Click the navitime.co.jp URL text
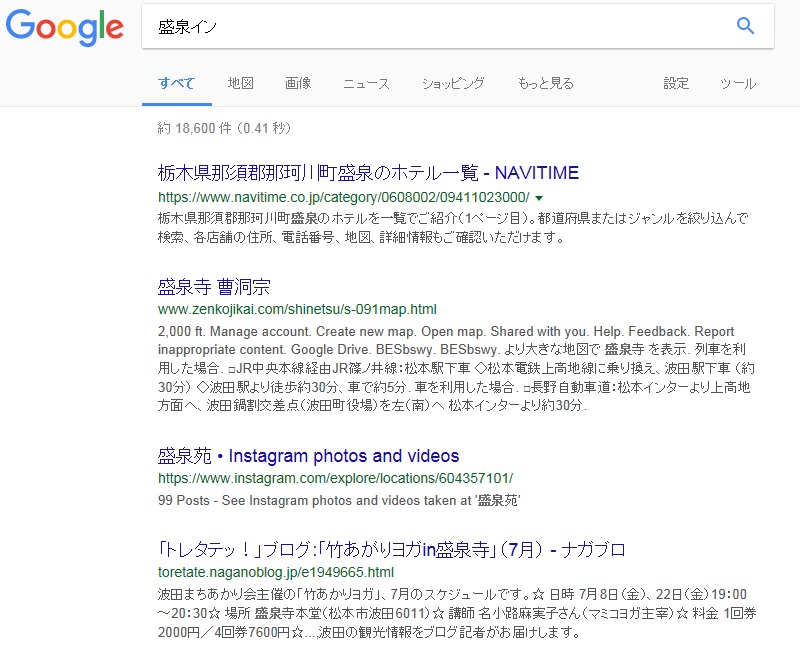Screen dimensions: 800x649 point(344,197)
